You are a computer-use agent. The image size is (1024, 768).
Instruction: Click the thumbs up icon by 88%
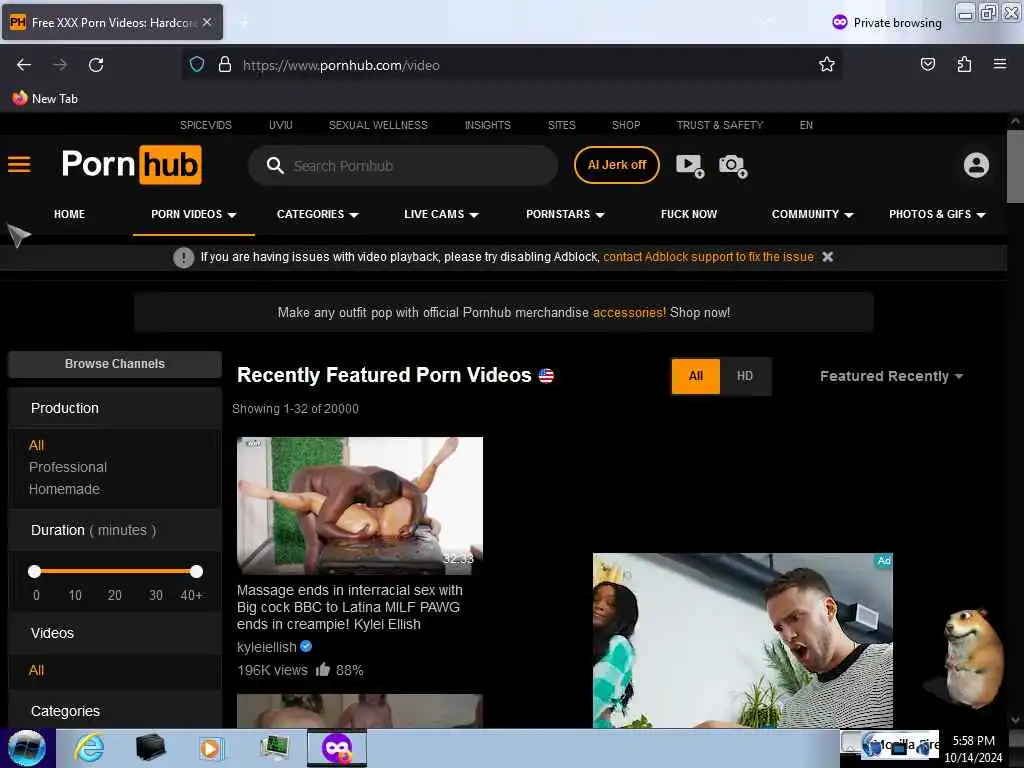coord(323,669)
